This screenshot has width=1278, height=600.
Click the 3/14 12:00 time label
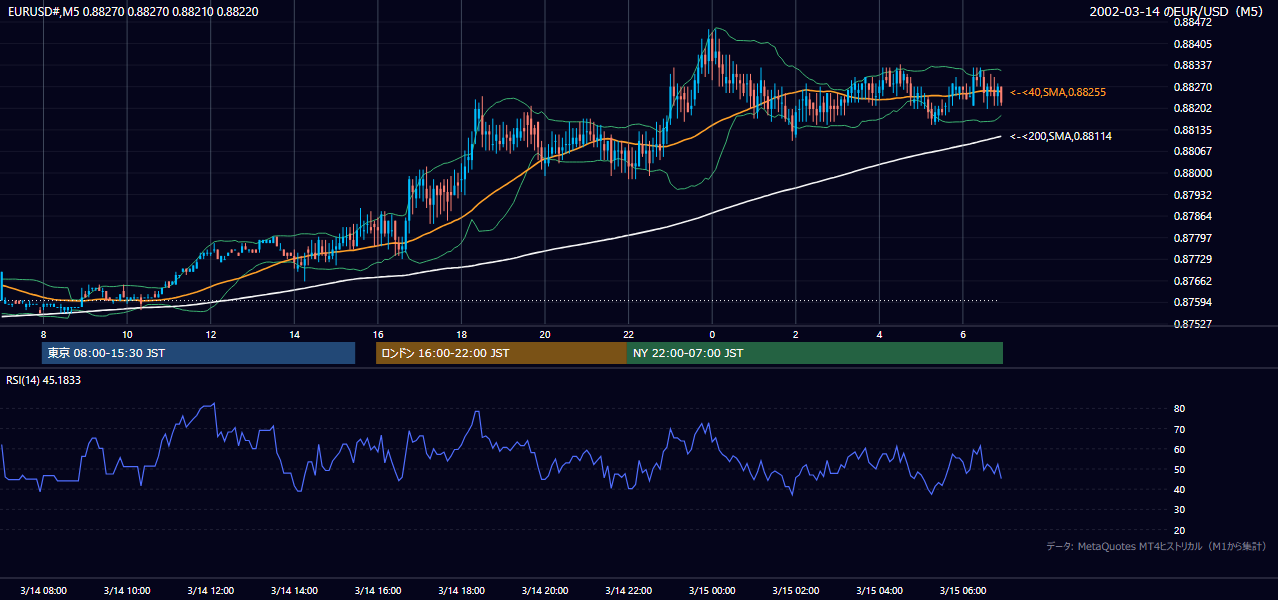[x=211, y=591]
